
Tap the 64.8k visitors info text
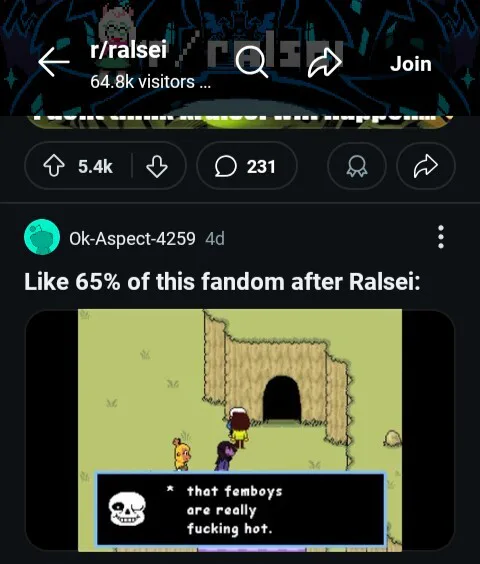pyautogui.click(x=150, y=82)
